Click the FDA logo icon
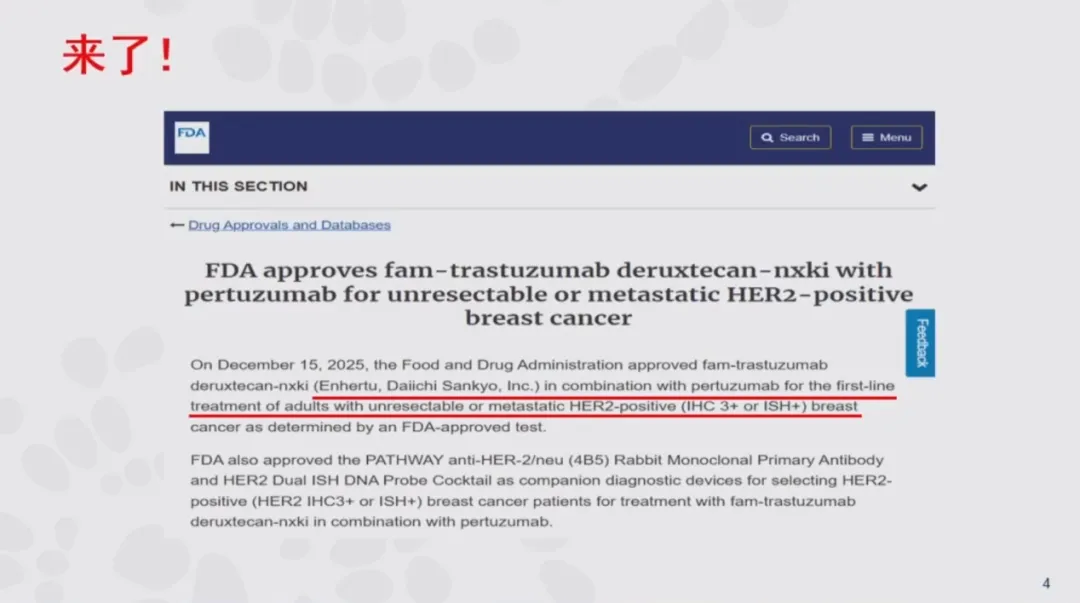This screenshot has height=603, width=1080. point(191,137)
